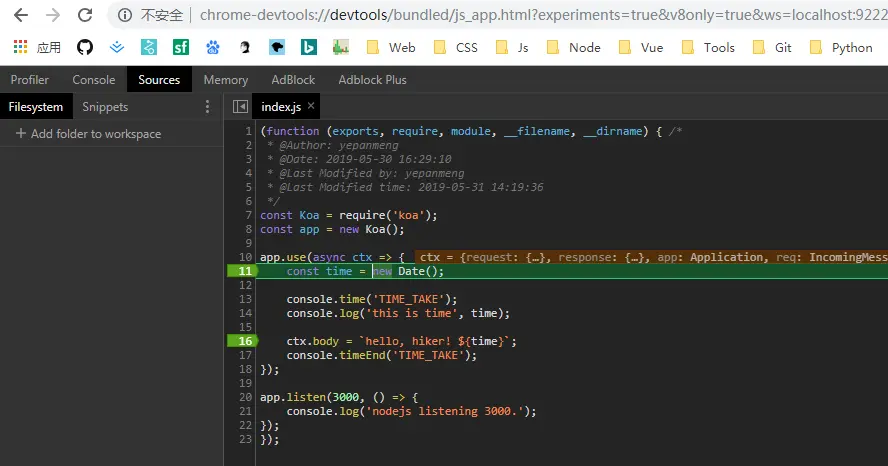Click the inline ctx value preview
The height and width of the screenshot is (466, 888).
point(651,257)
